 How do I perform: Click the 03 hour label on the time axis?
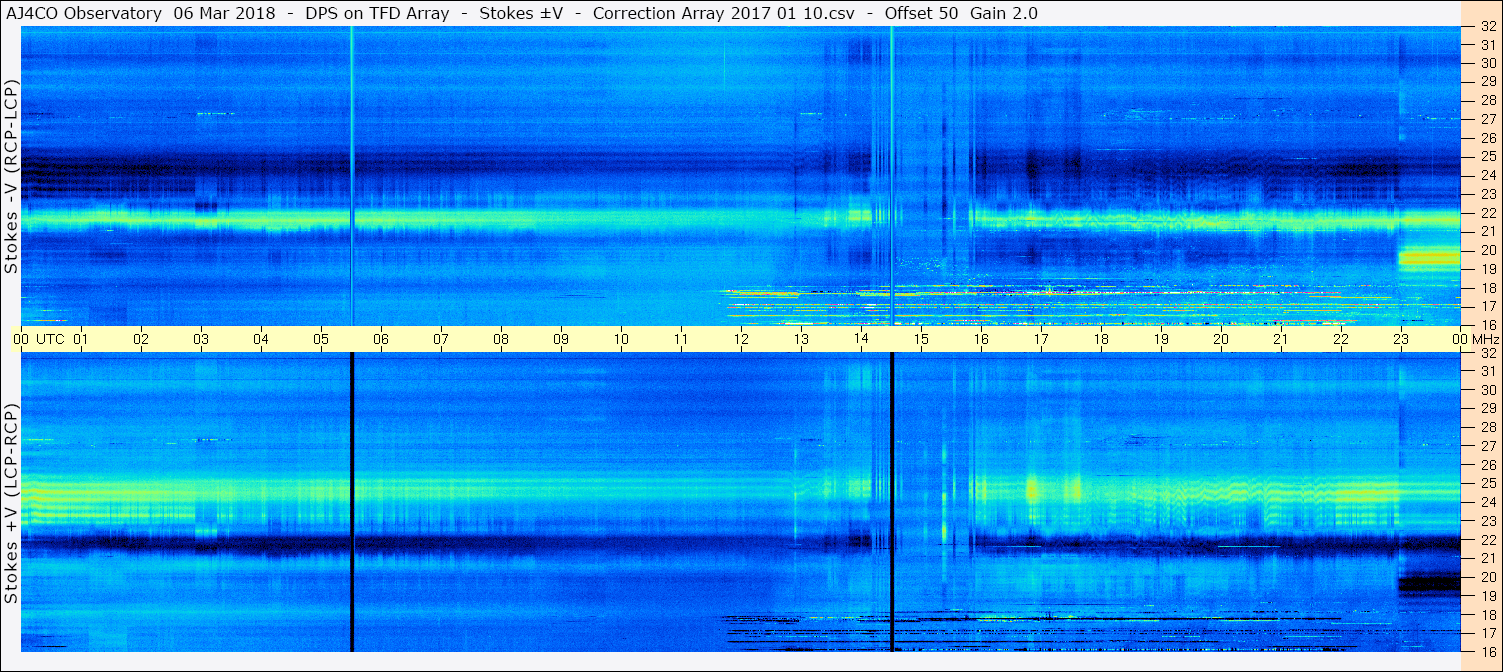[x=201, y=339]
